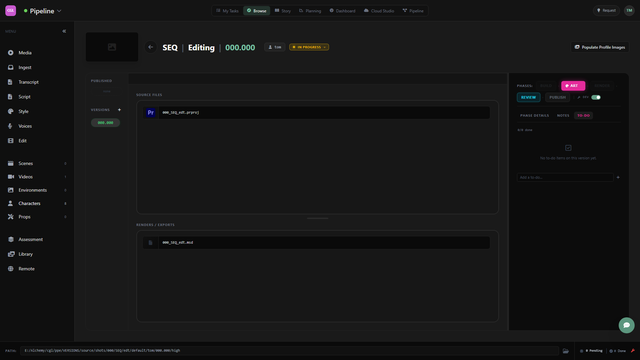The width and height of the screenshot is (640, 360).
Task: Select the NOTES tab
Action: pyautogui.click(x=563, y=116)
